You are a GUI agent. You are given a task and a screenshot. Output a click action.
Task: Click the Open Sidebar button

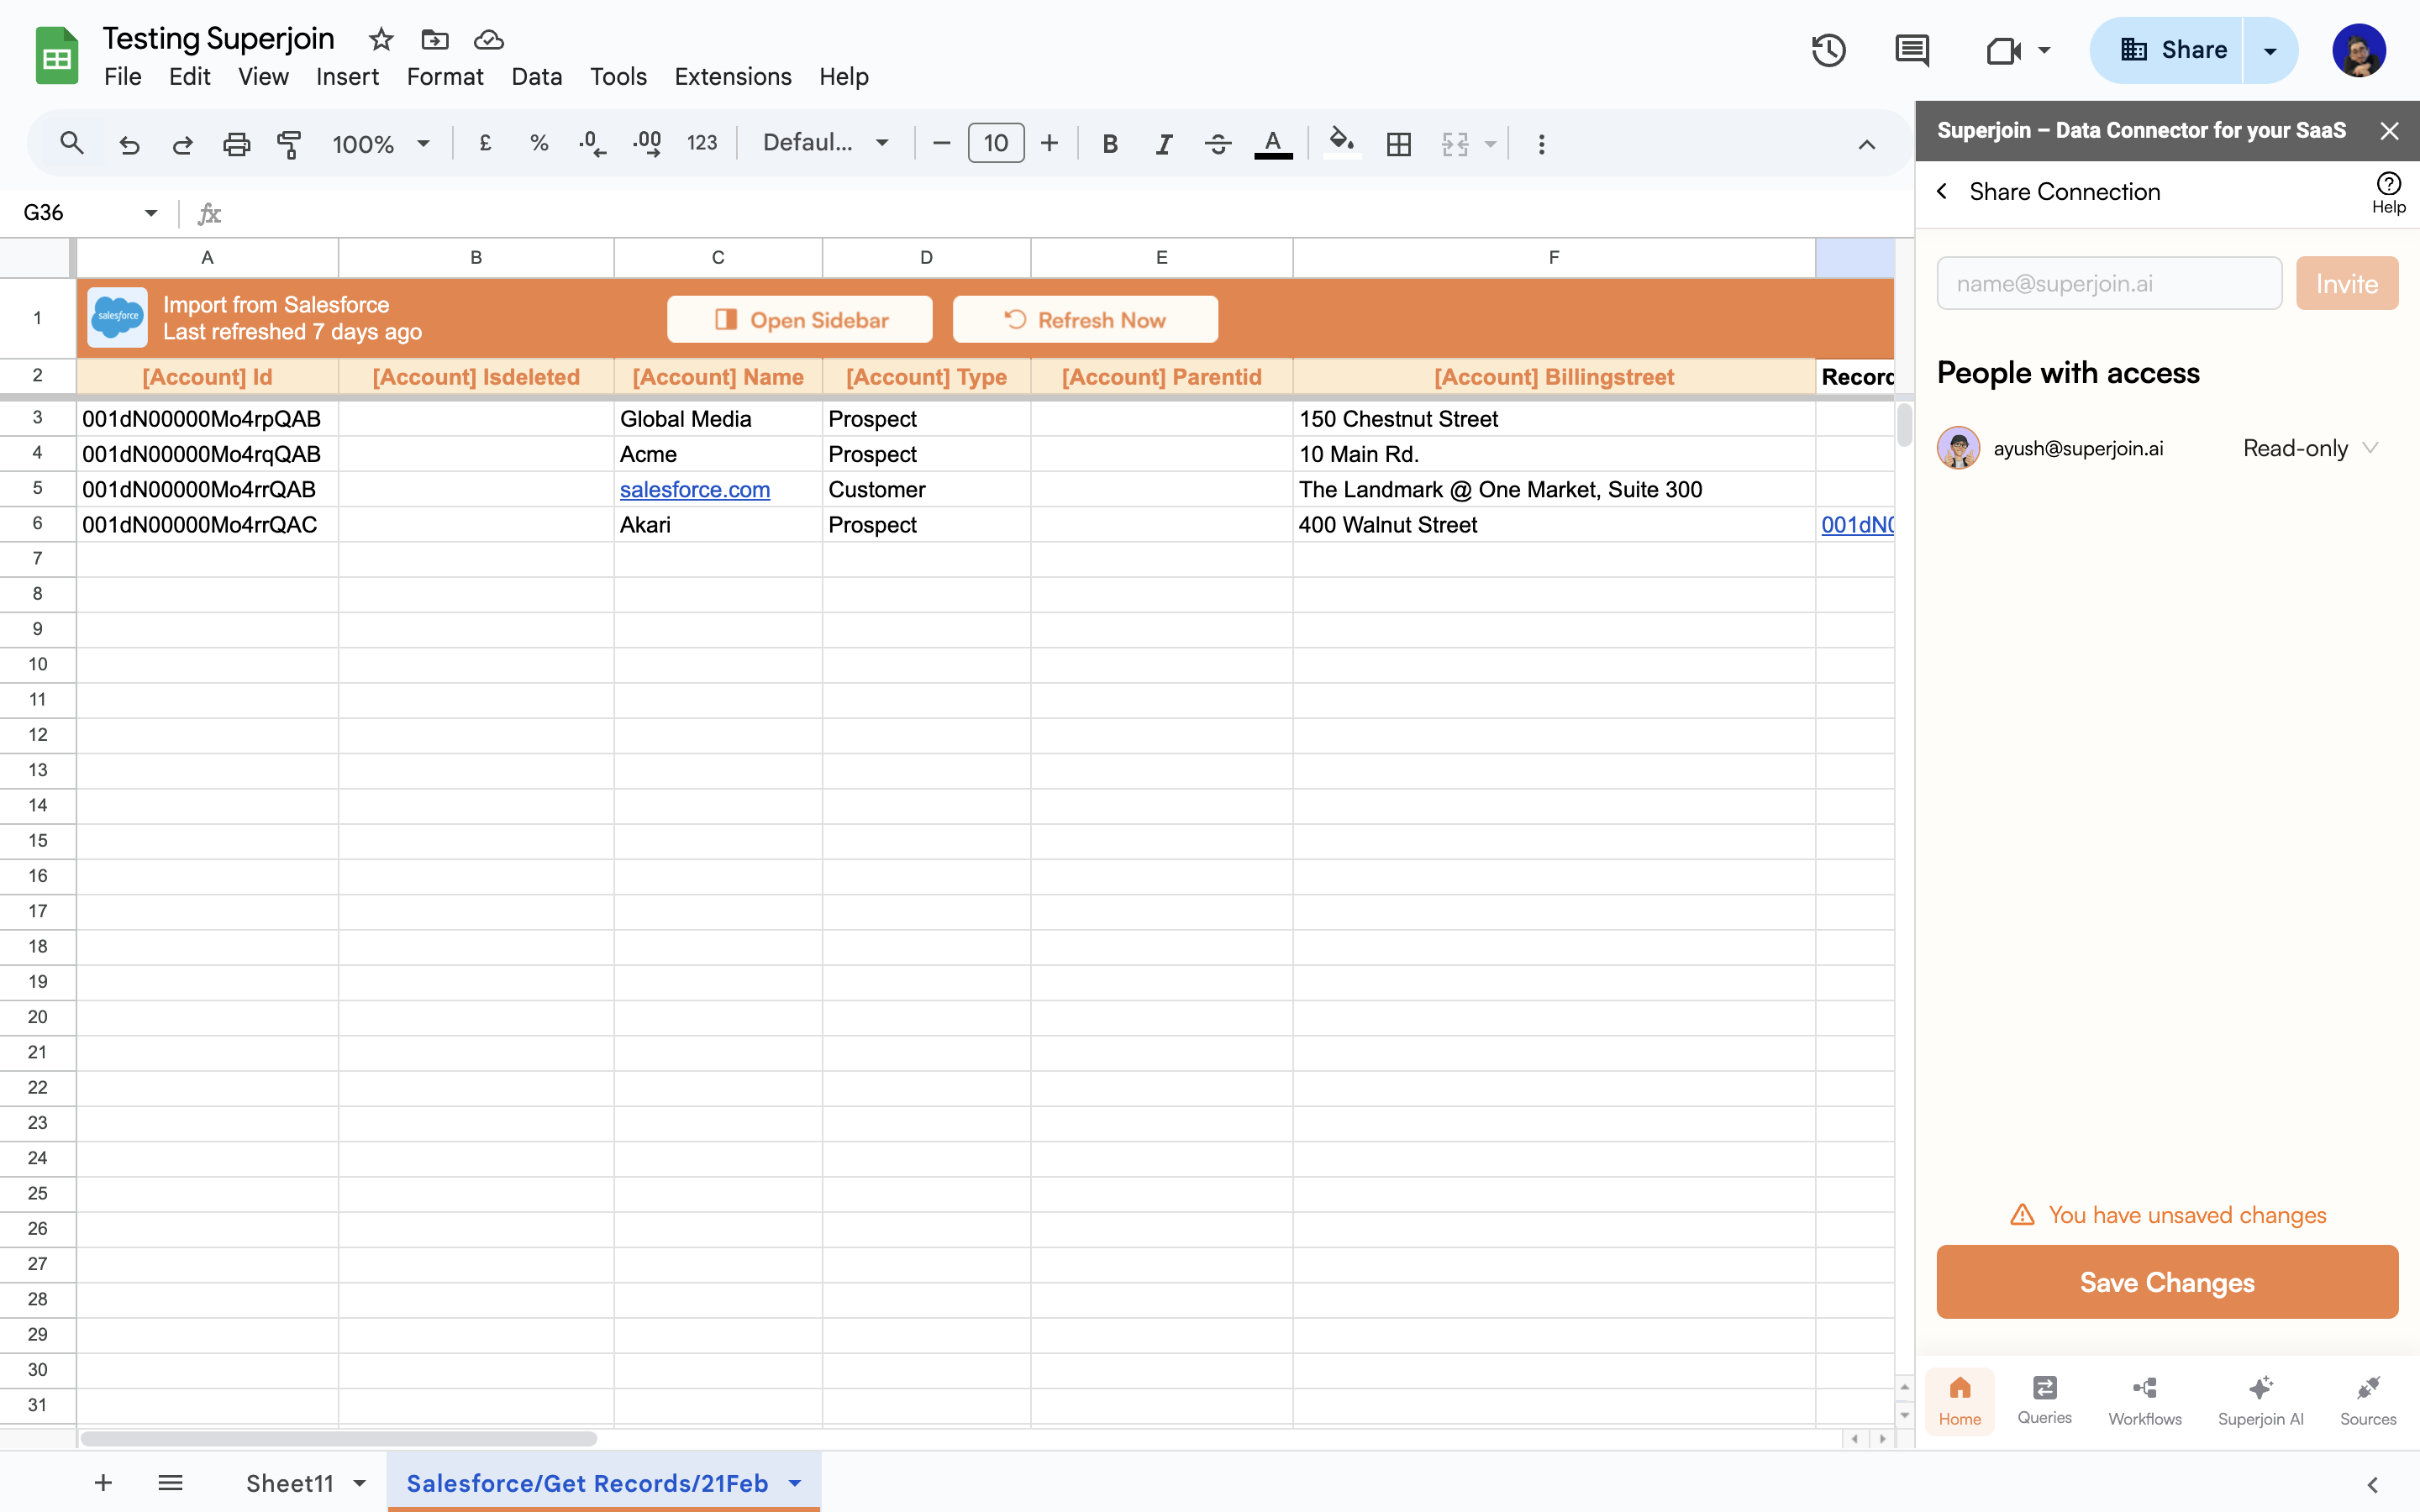pos(800,319)
